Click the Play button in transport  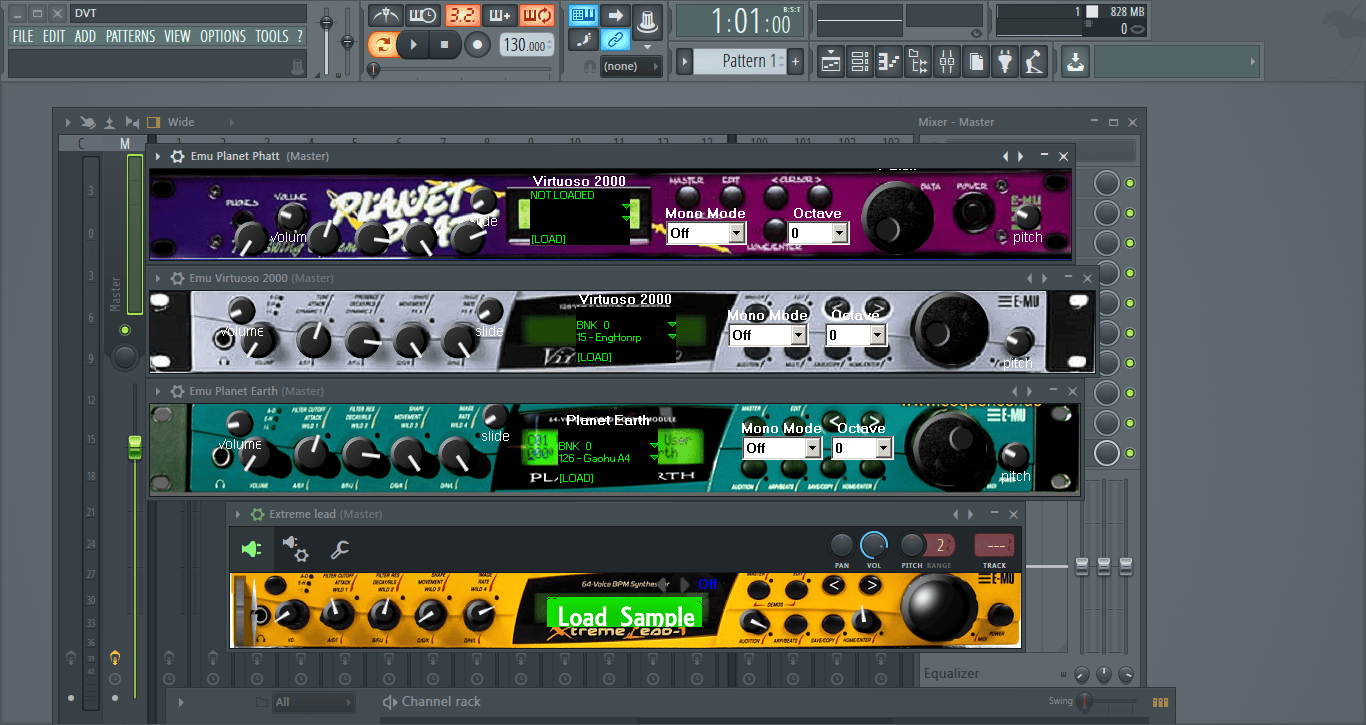(412, 44)
